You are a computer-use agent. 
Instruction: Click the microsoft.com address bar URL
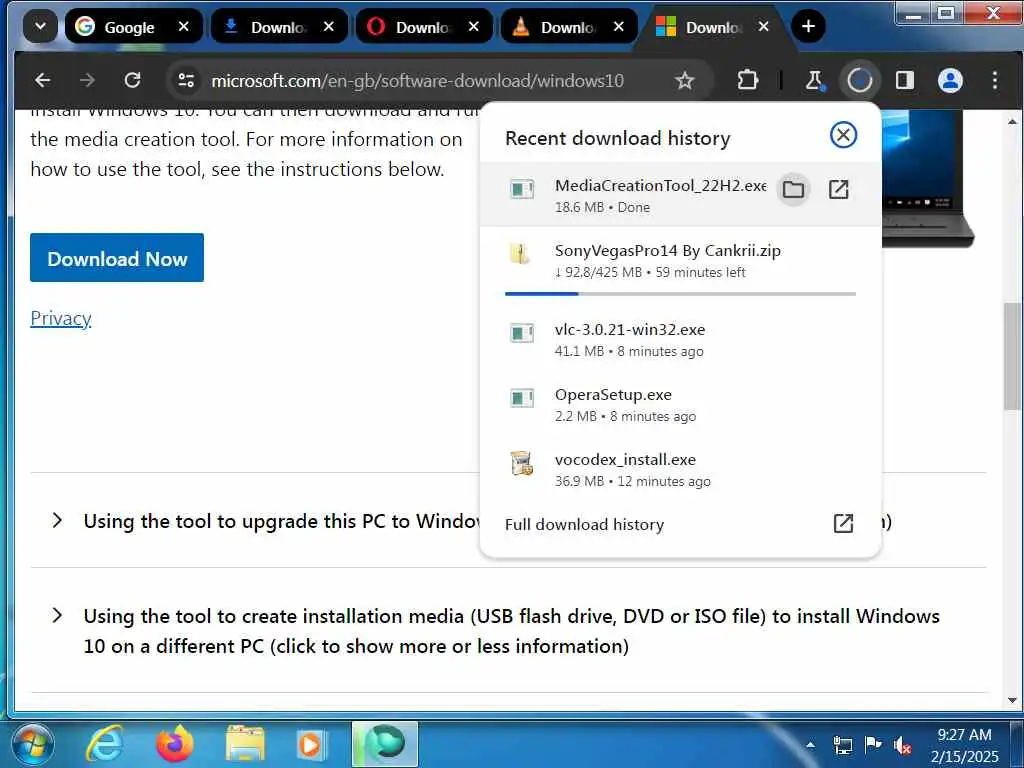(x=417, y=80)
